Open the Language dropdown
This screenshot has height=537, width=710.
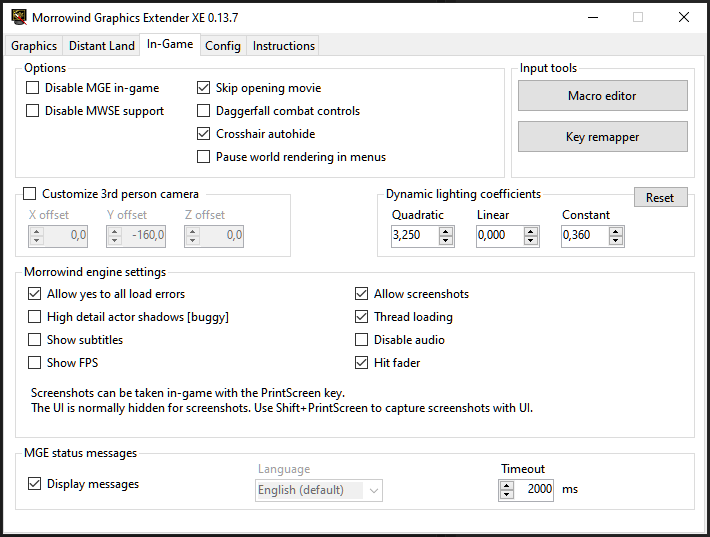coord(319,490)
